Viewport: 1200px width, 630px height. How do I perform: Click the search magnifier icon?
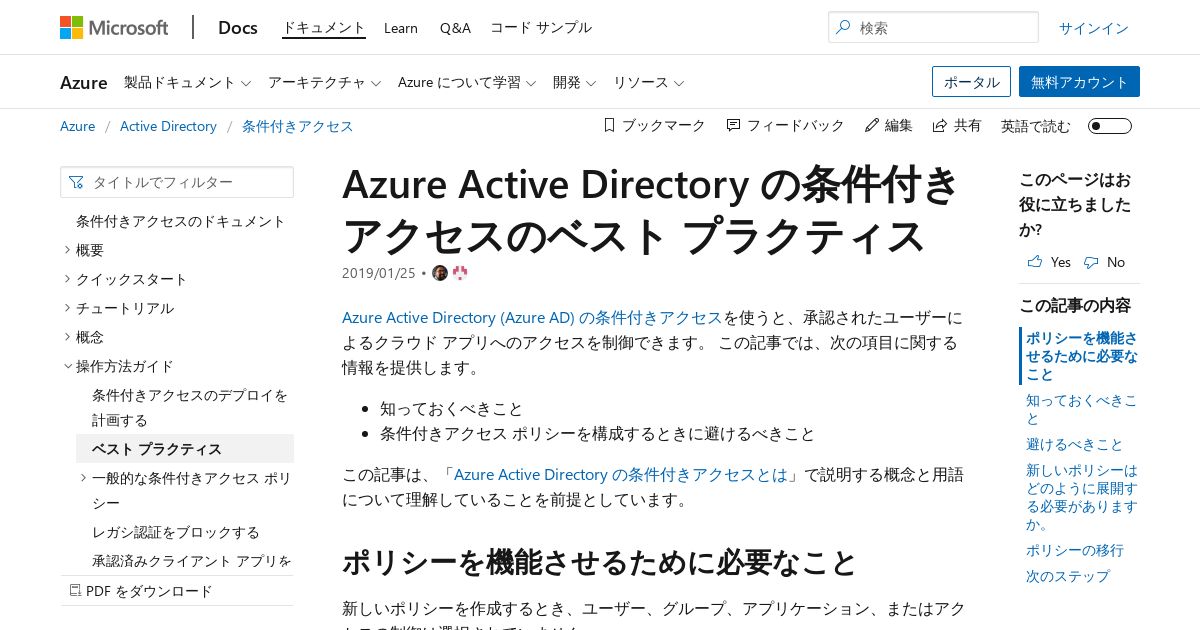click(843, 28)
